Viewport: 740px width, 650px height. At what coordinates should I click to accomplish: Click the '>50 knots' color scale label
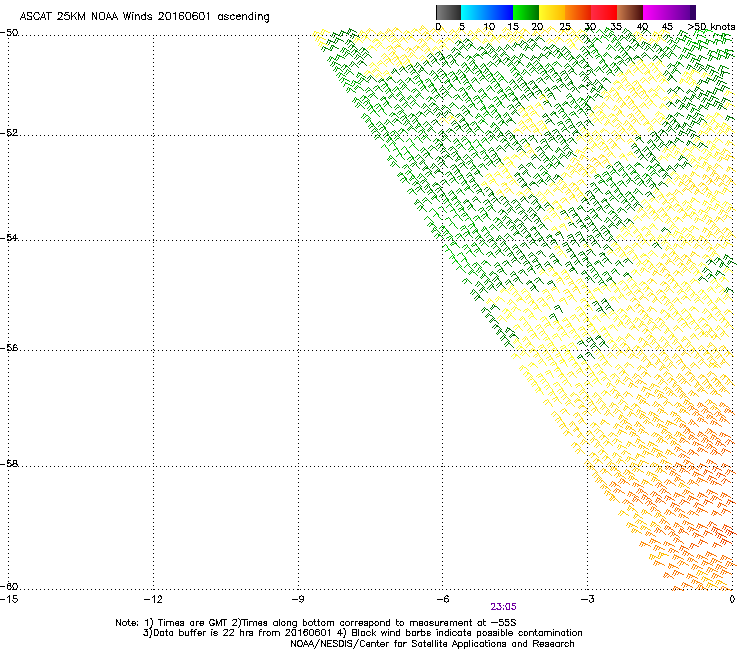coord(711,27)
